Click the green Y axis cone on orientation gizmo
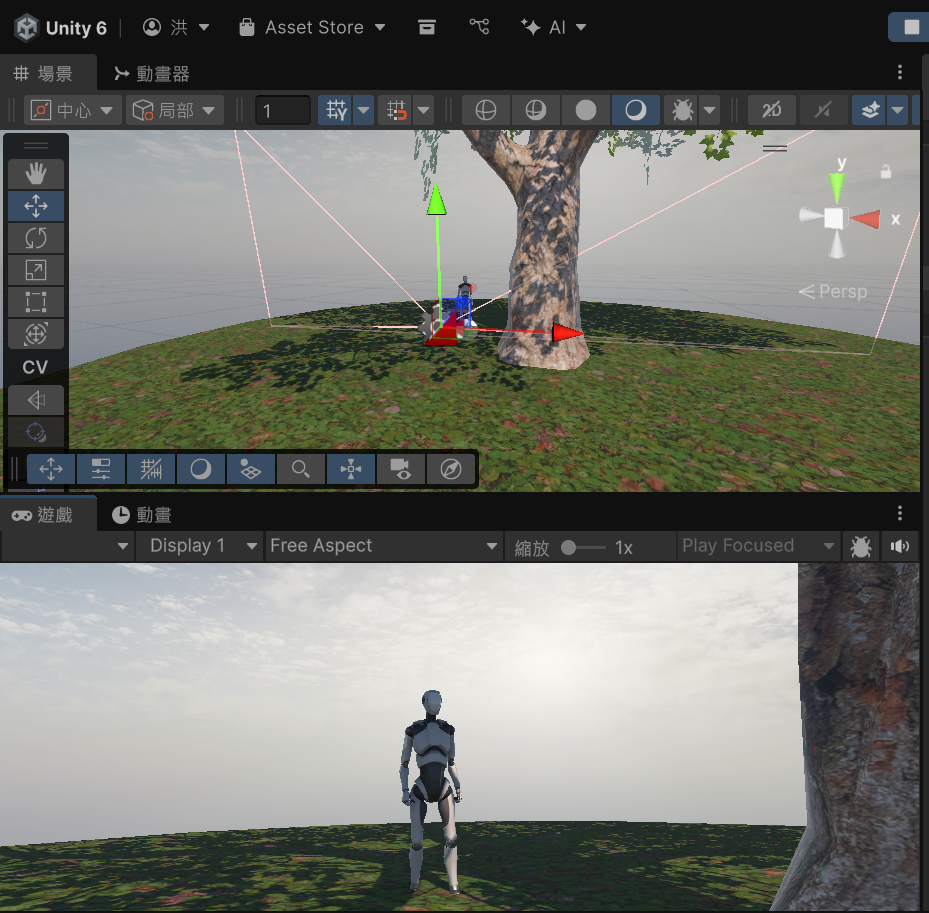929x913 pixels. pyautogui.click(x=837, y=187)
